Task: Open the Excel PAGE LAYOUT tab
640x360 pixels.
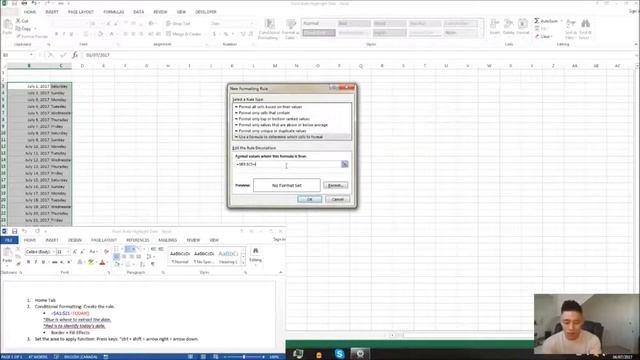Action: click(80, 12)
